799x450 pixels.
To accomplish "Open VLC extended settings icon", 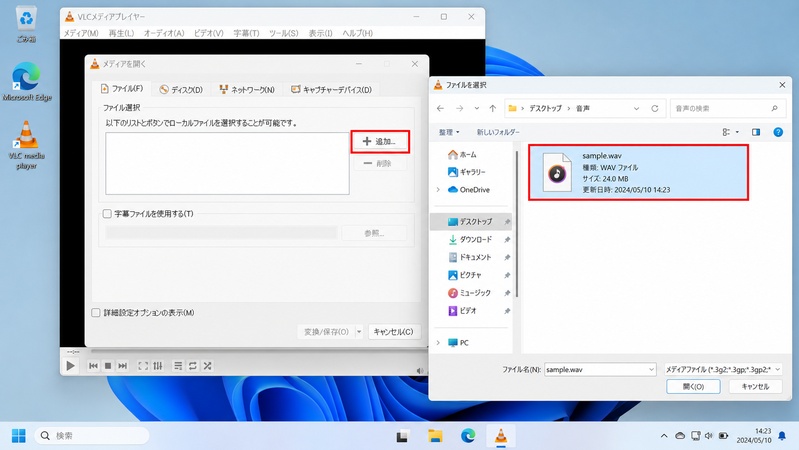I will point(158,366).
